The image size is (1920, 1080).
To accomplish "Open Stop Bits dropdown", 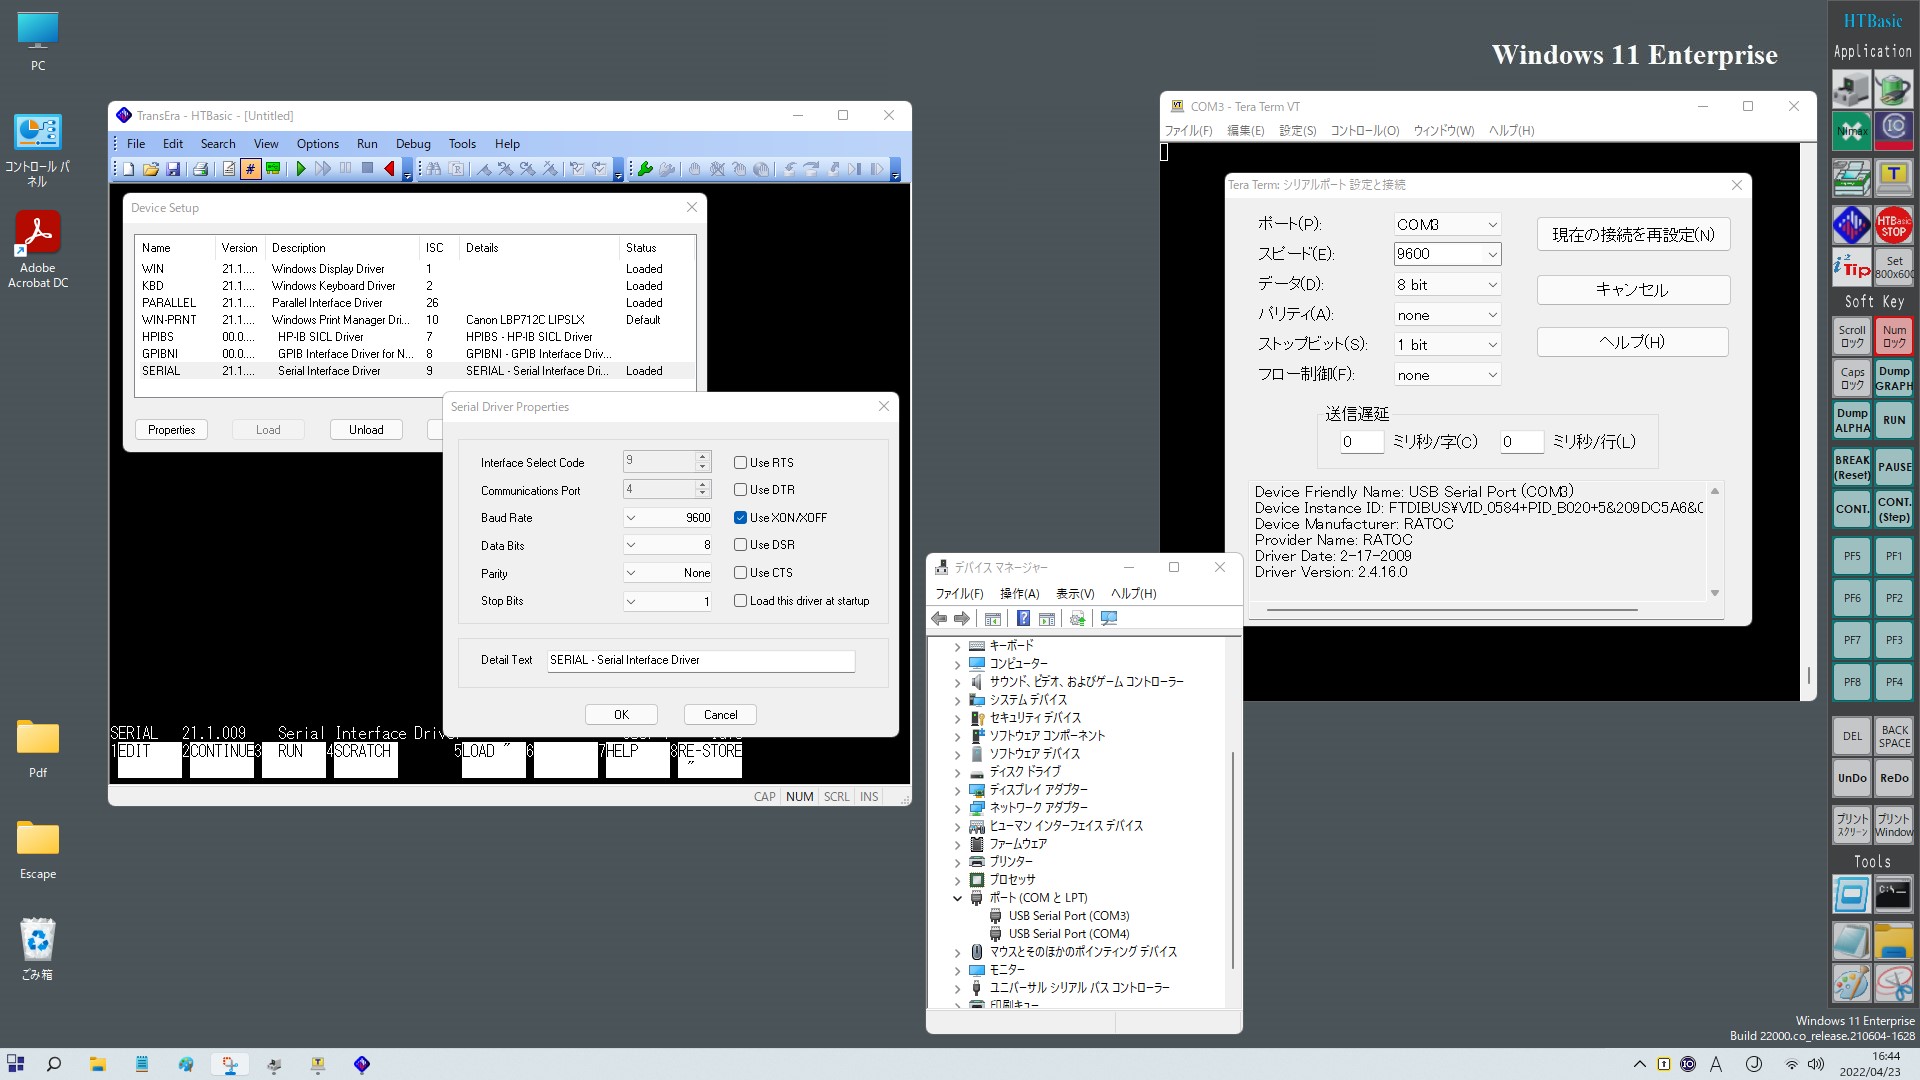I will (631, 602).
